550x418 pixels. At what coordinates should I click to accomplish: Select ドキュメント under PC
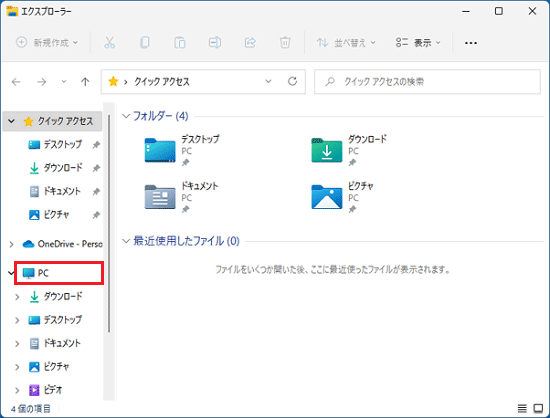(62, 343)
